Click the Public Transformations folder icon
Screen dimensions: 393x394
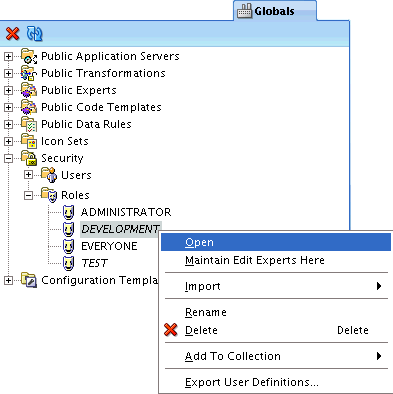coord(29,73)
